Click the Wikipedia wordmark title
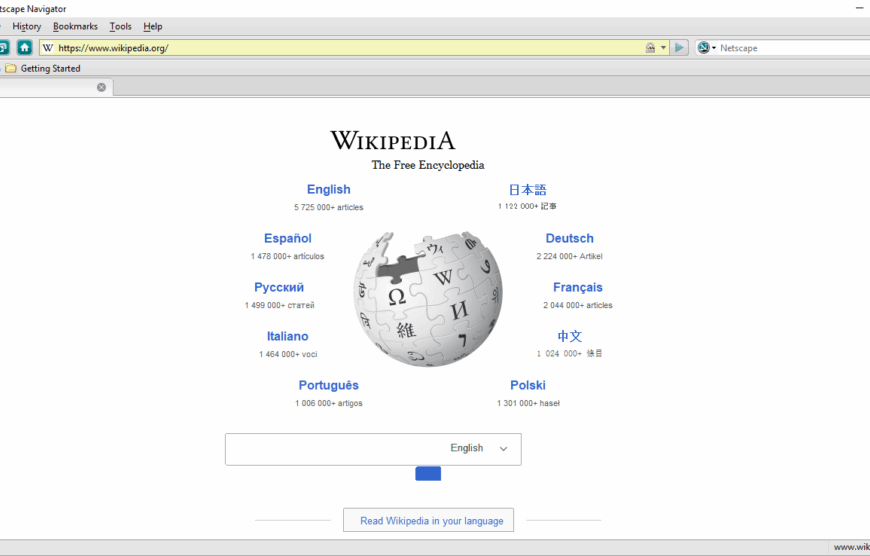Screen dimensions: 870x556 [x=393, y=140]
